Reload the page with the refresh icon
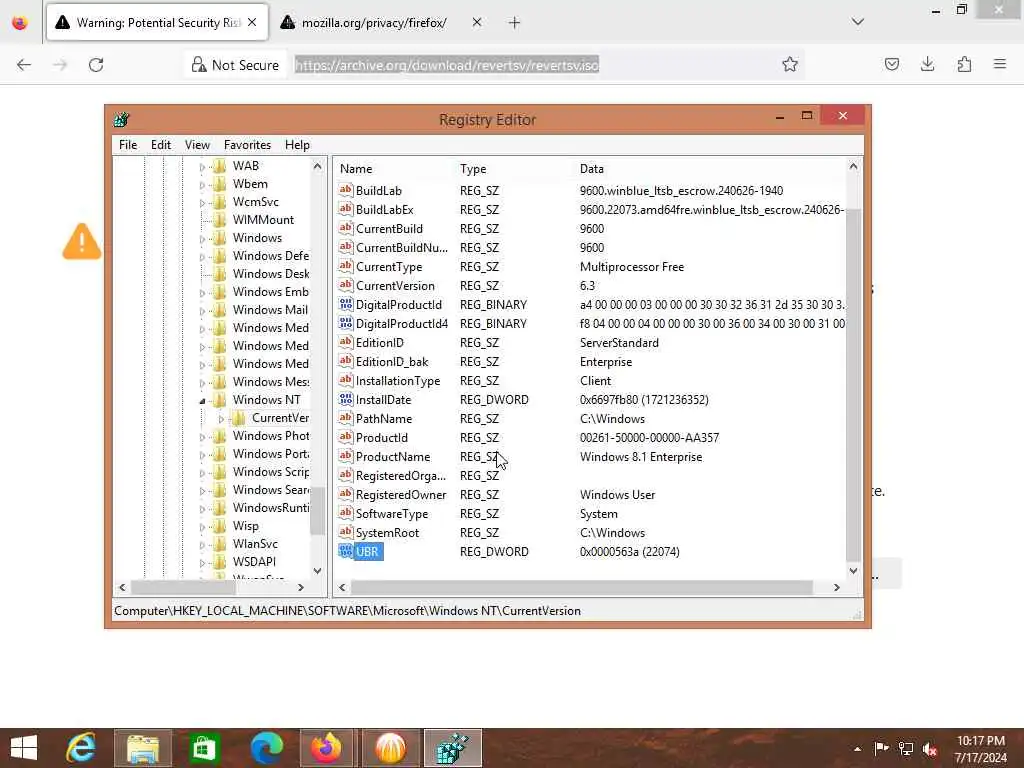Viewport: 1024px width, 768px height. coord(96,65)
